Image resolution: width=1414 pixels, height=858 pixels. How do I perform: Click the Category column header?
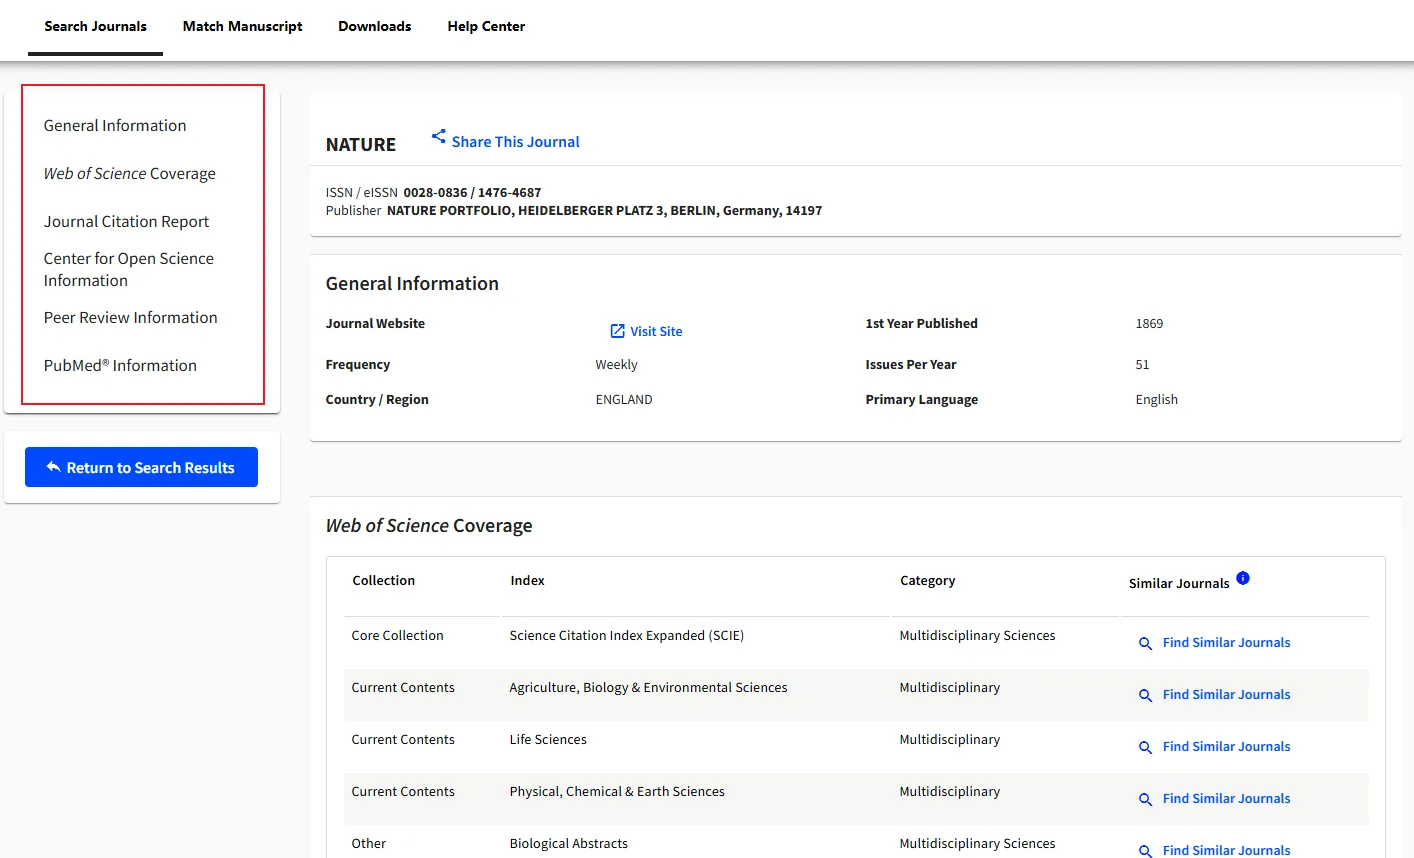pyautogui.click(x=927, y=581)
